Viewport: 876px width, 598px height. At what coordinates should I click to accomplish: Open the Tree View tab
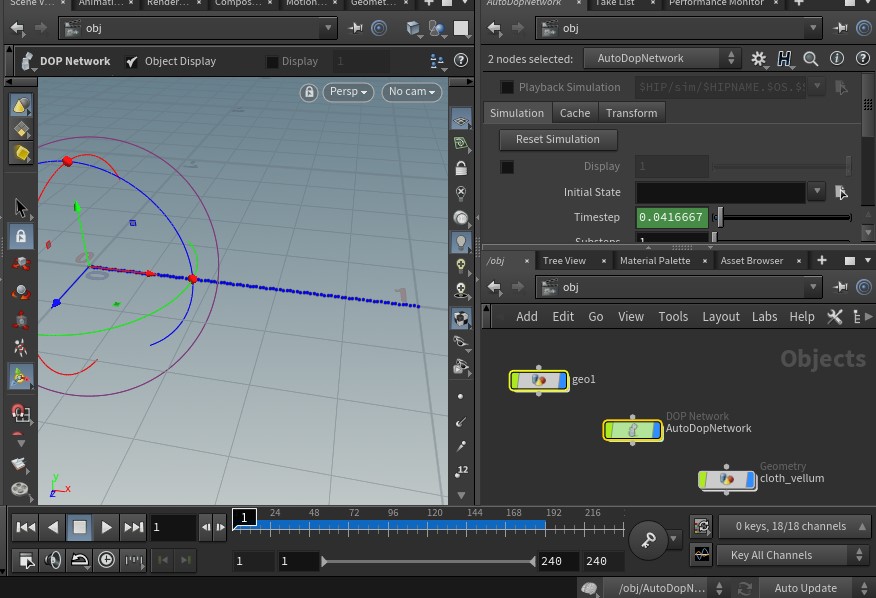coord(564,260)
